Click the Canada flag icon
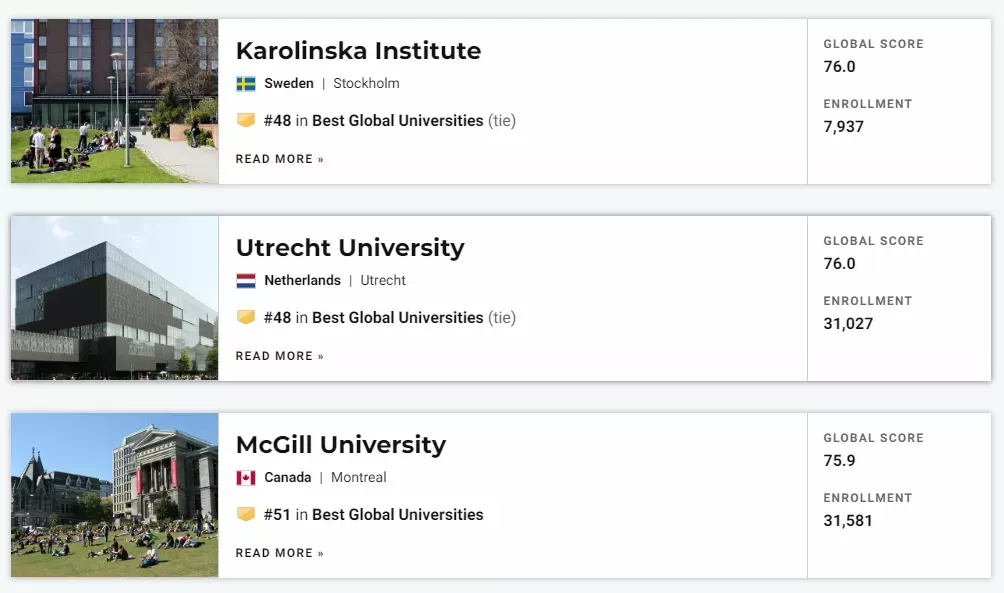This screenshot has height=593, width=1004. [x=246, y=478]
